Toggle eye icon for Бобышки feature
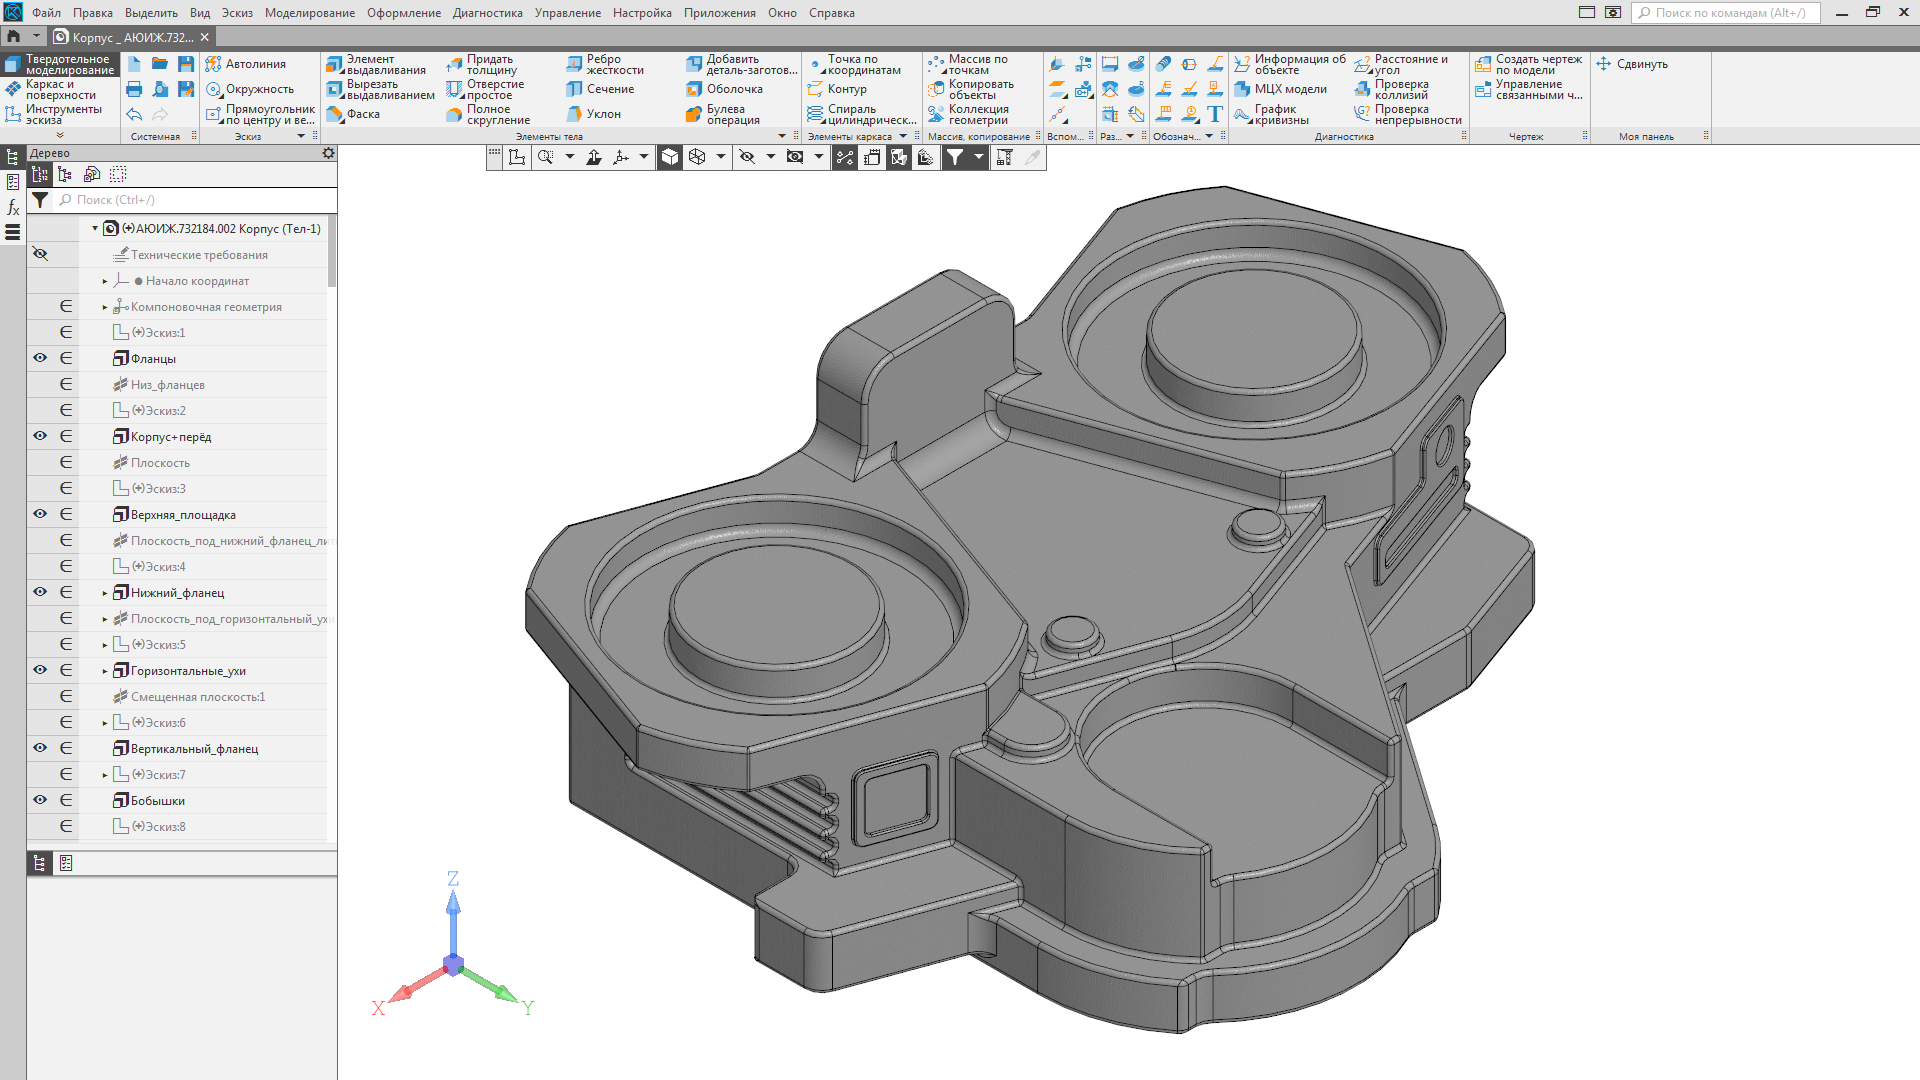 click(x=40, y=800)
